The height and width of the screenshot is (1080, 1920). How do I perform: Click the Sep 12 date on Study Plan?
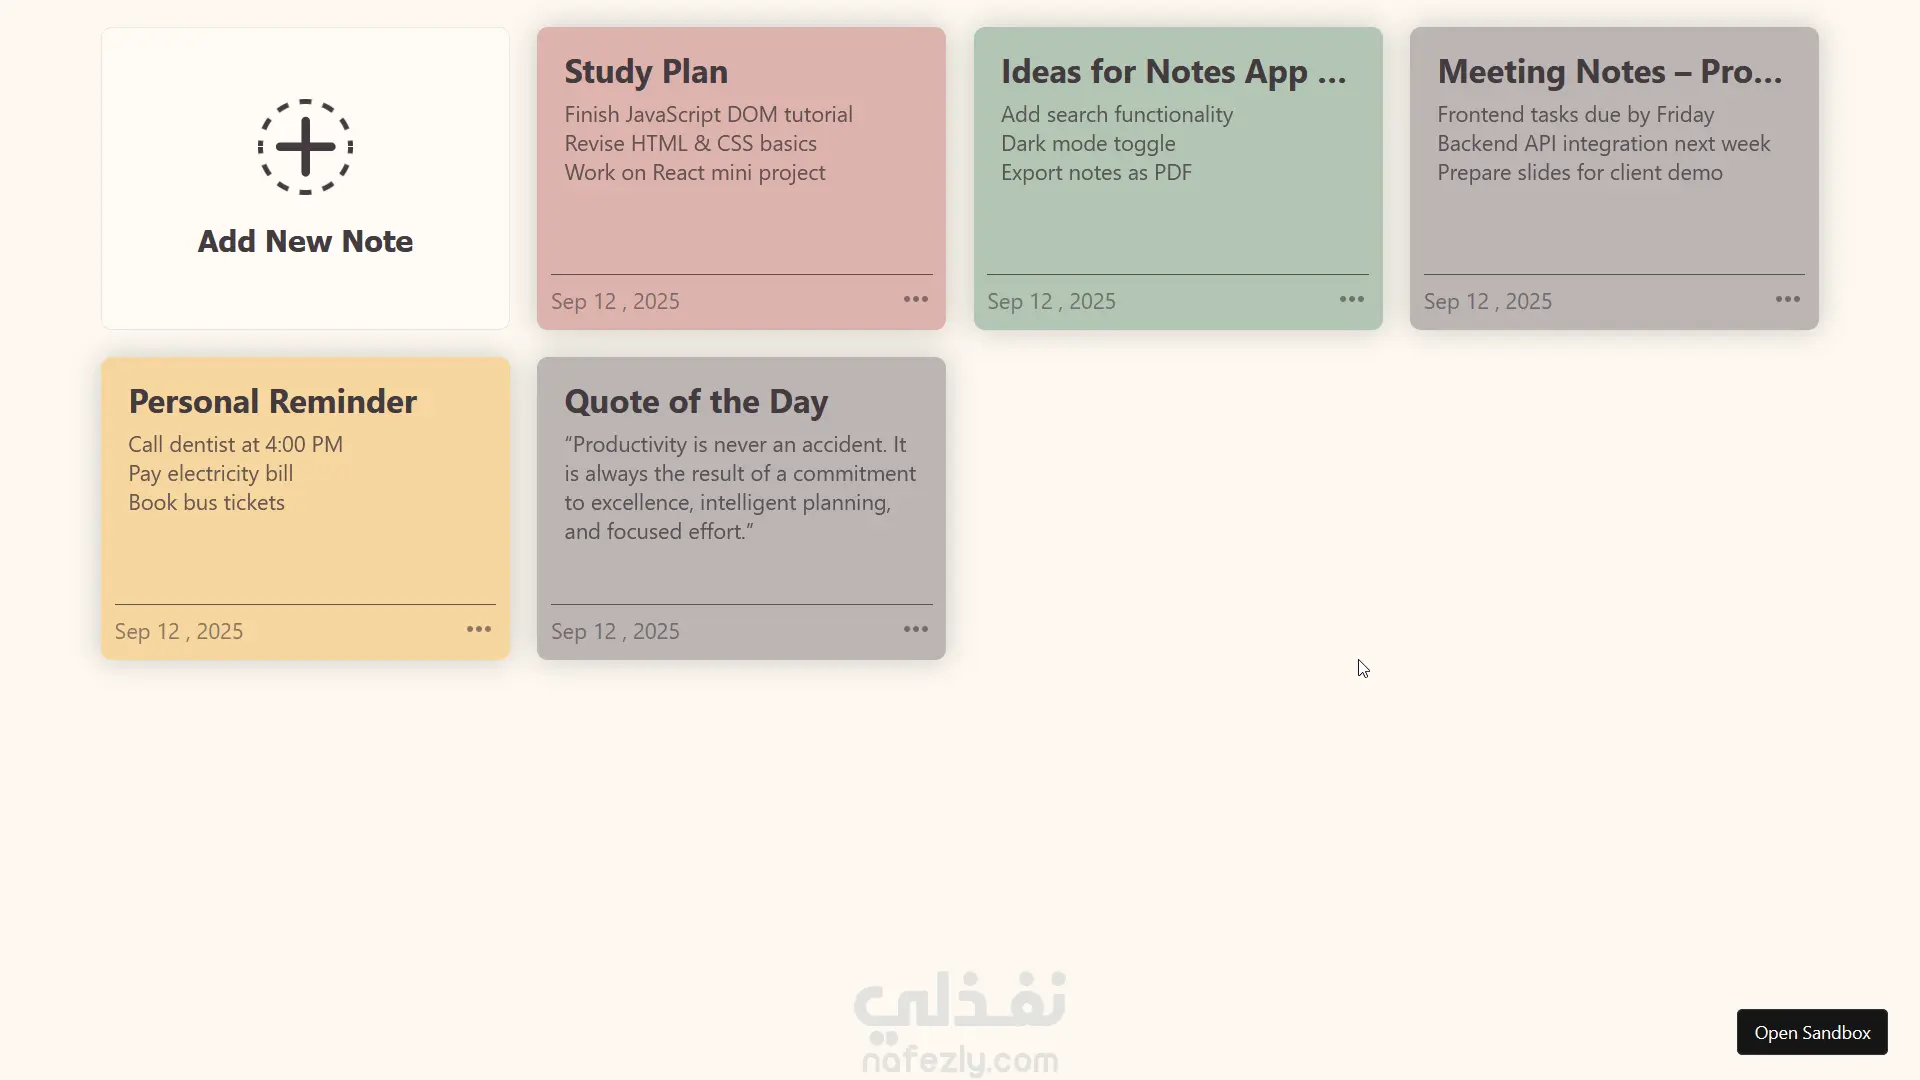click(615, 301)
